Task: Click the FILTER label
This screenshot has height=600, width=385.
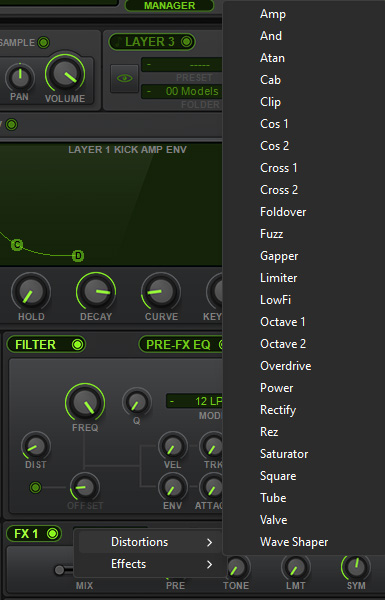Action: pos(35,345)
